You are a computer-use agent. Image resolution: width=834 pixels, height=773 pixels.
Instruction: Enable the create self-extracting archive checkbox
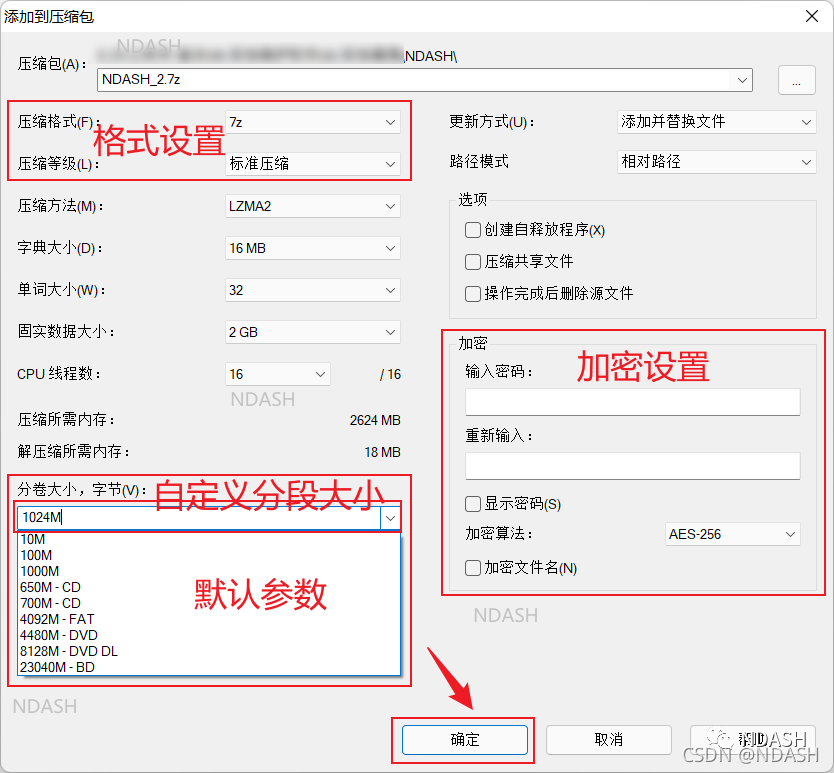[x=473, y=230]
